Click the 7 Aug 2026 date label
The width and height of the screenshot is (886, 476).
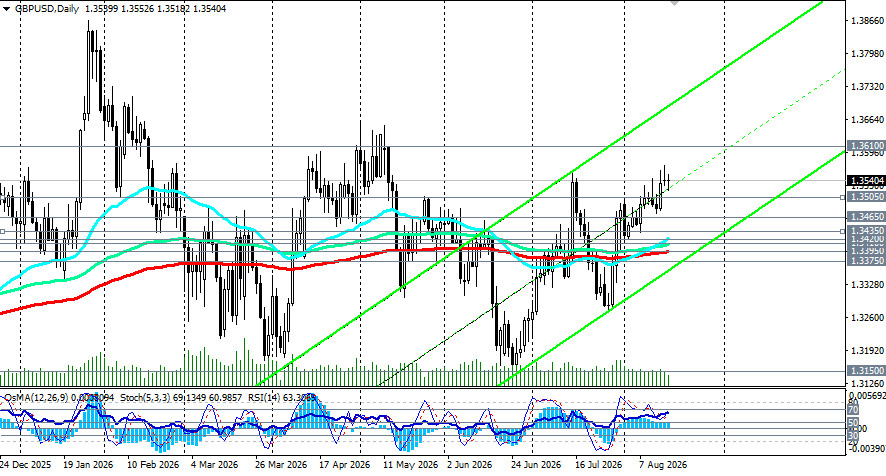663,465
